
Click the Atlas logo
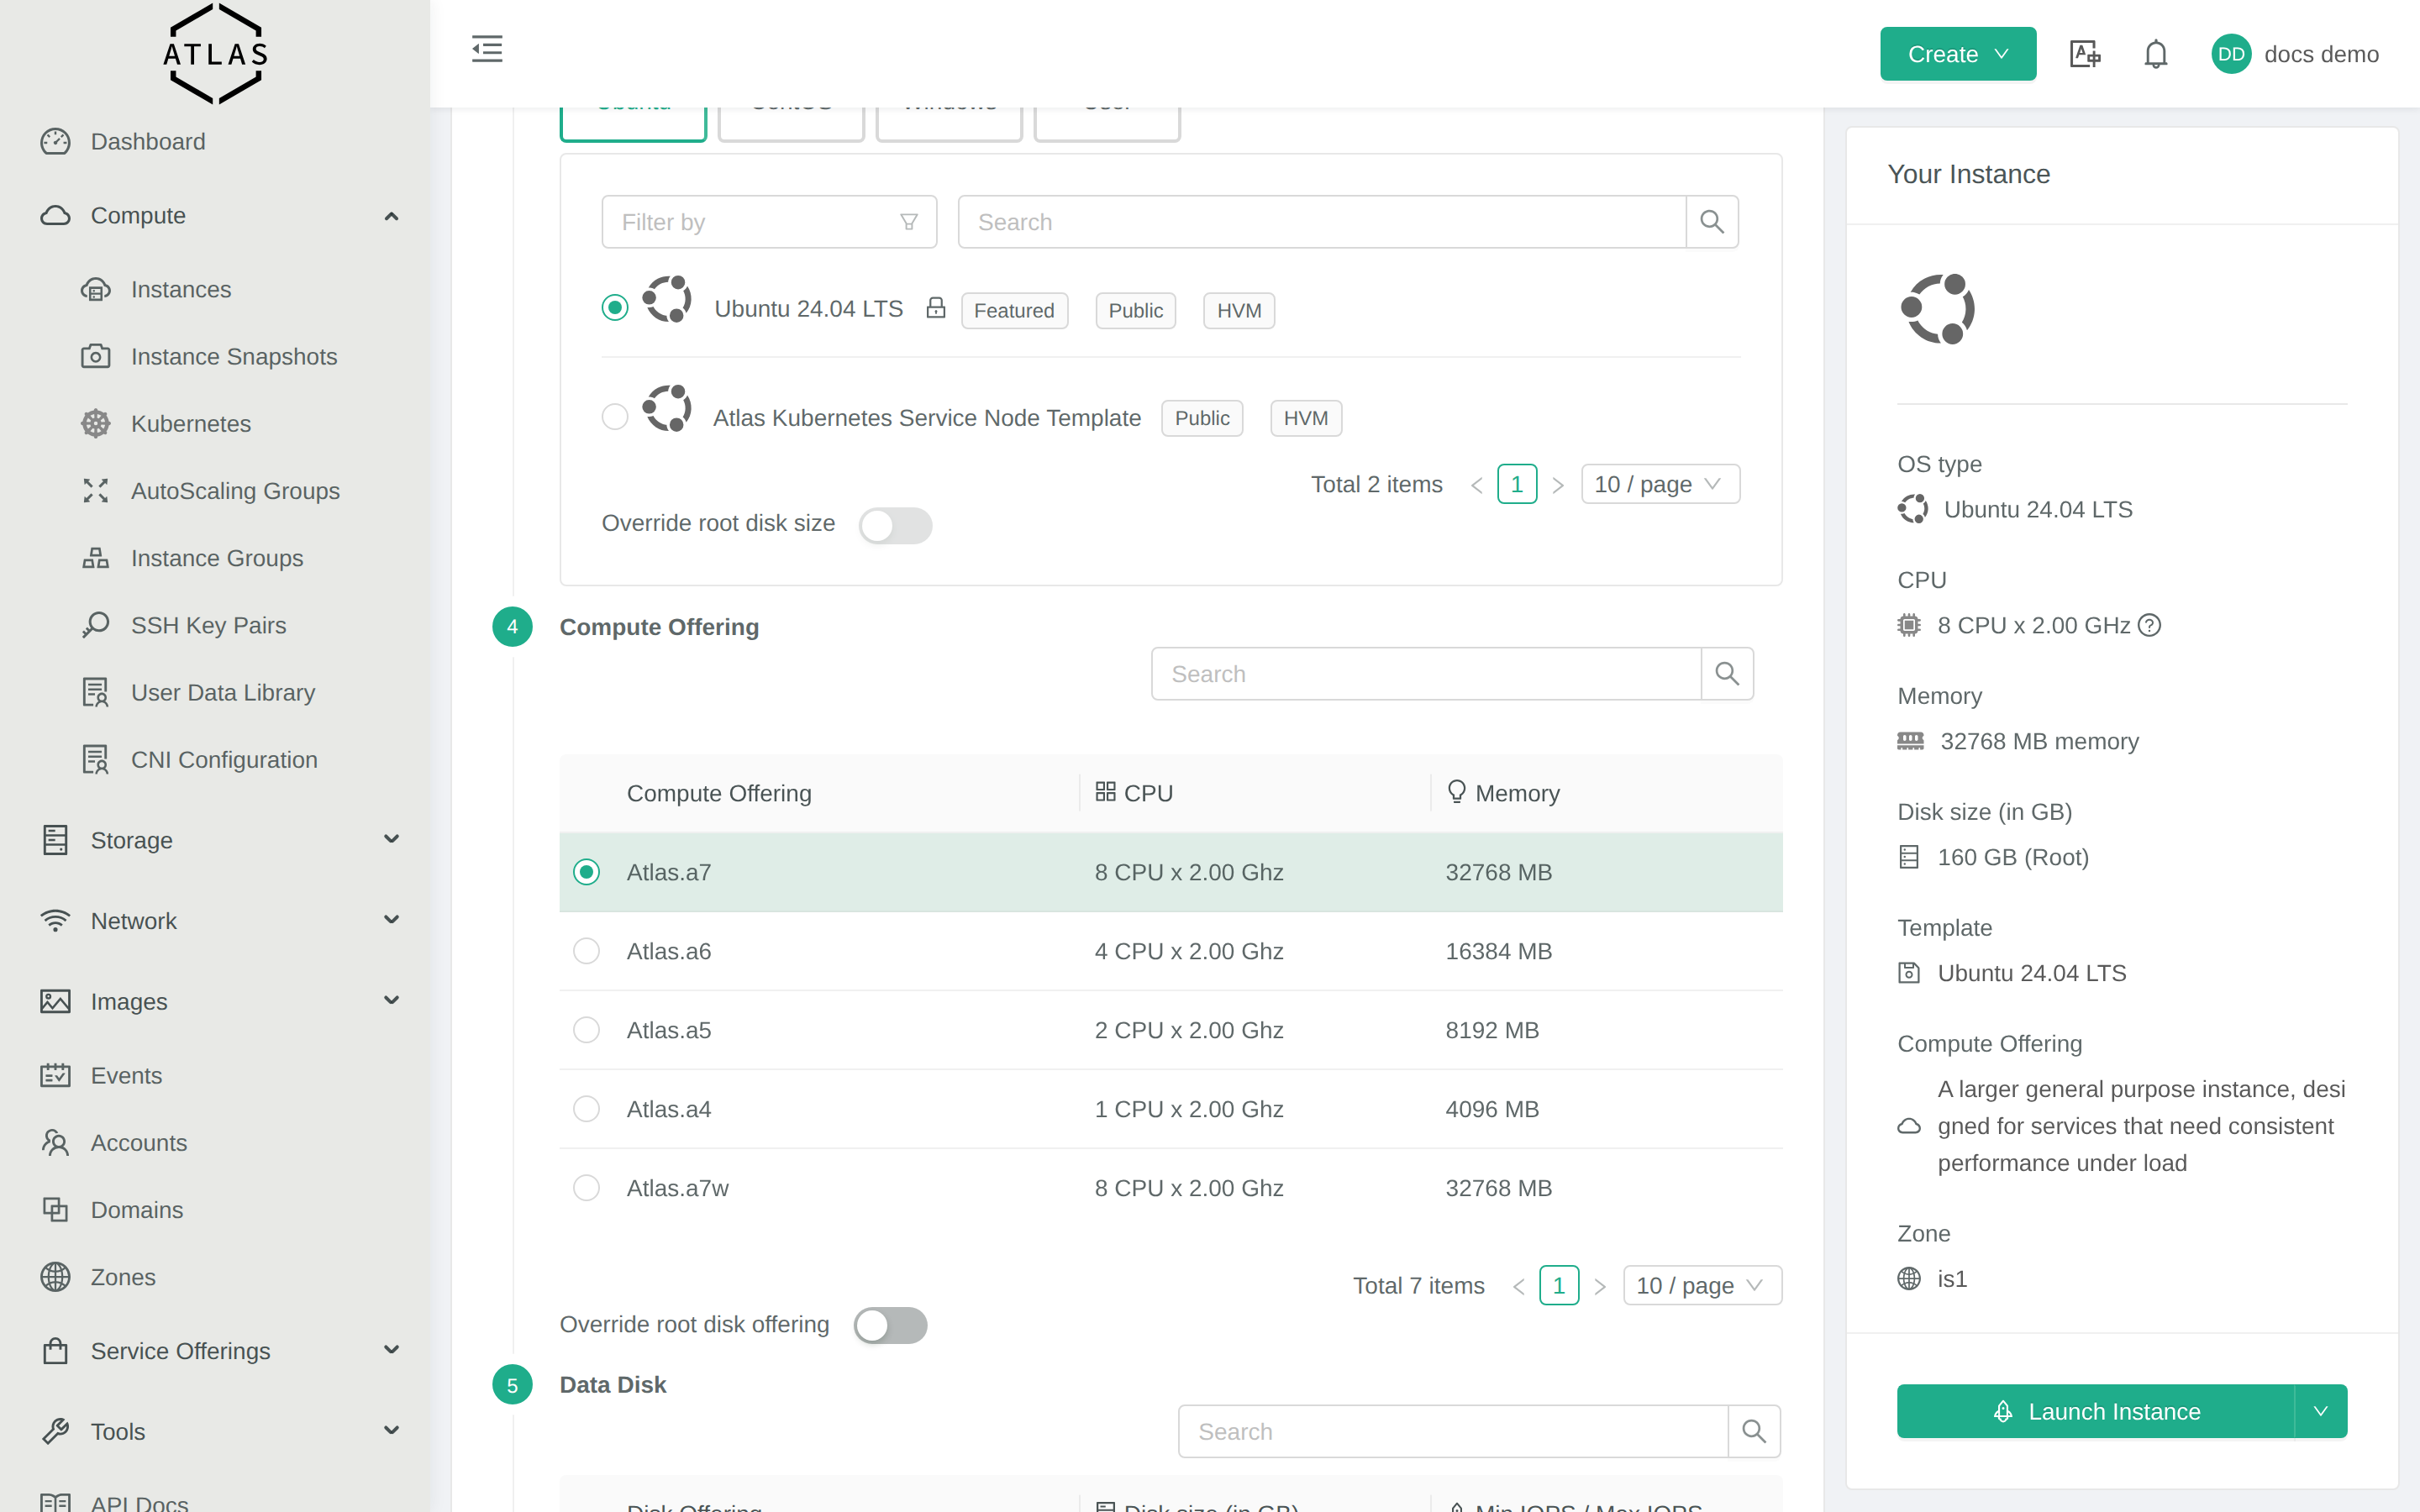coord(215,54)
